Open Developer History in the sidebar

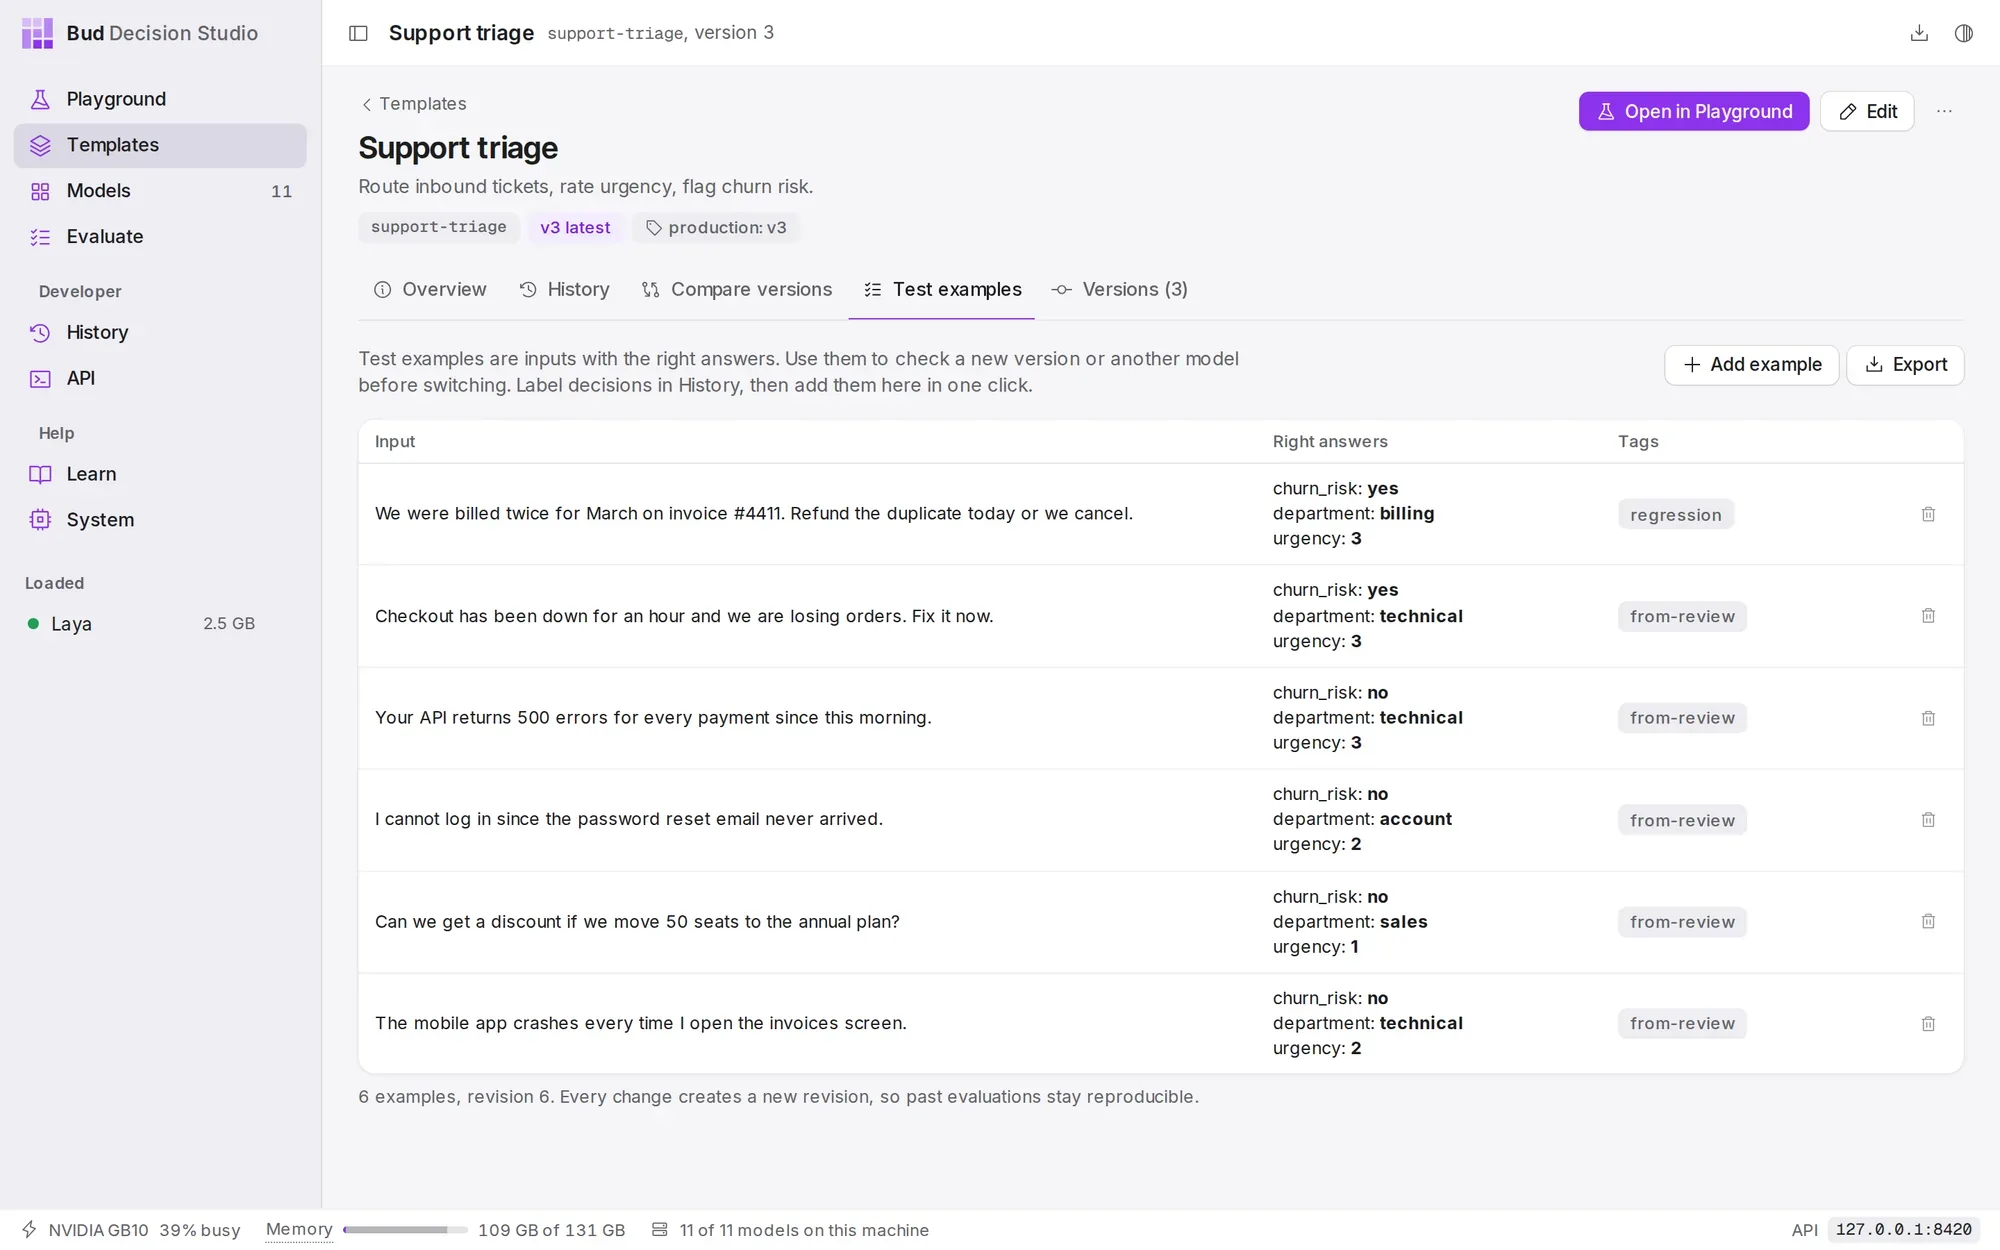click(160, 333)
